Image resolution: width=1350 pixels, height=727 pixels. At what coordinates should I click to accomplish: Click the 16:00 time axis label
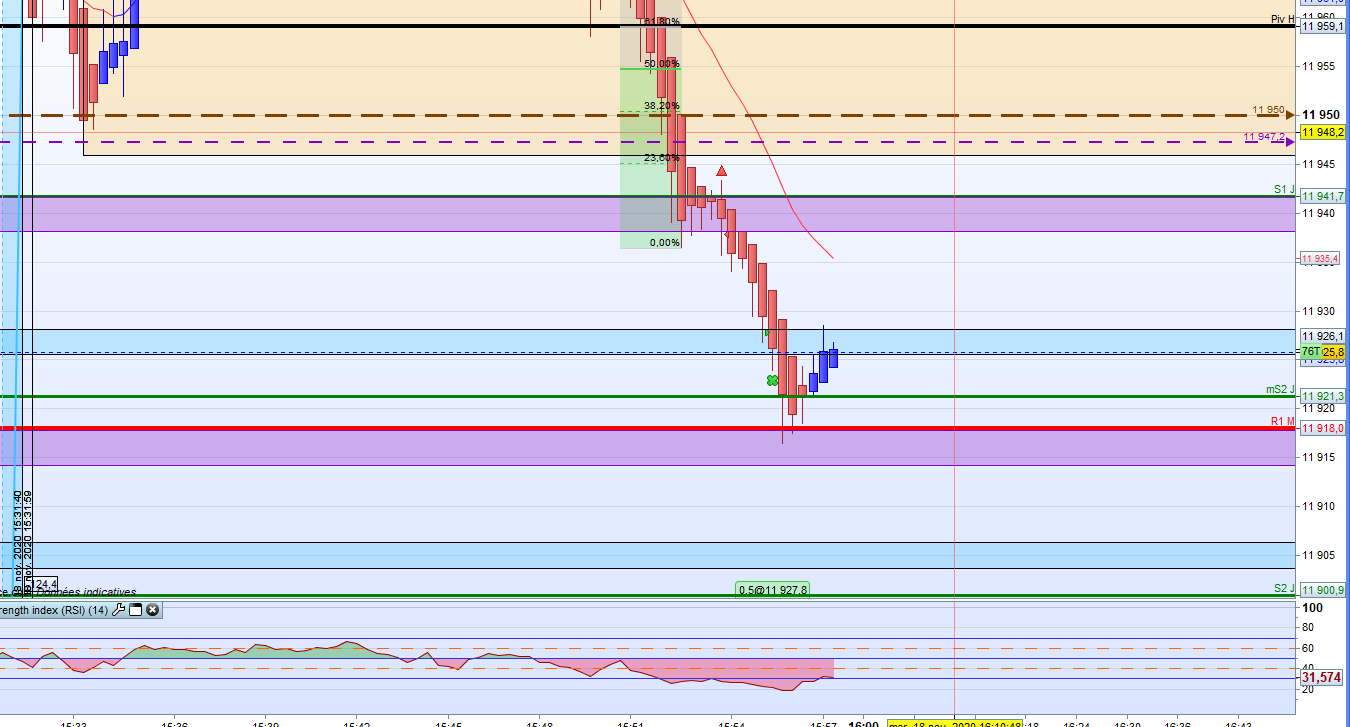tap(864, 725)
